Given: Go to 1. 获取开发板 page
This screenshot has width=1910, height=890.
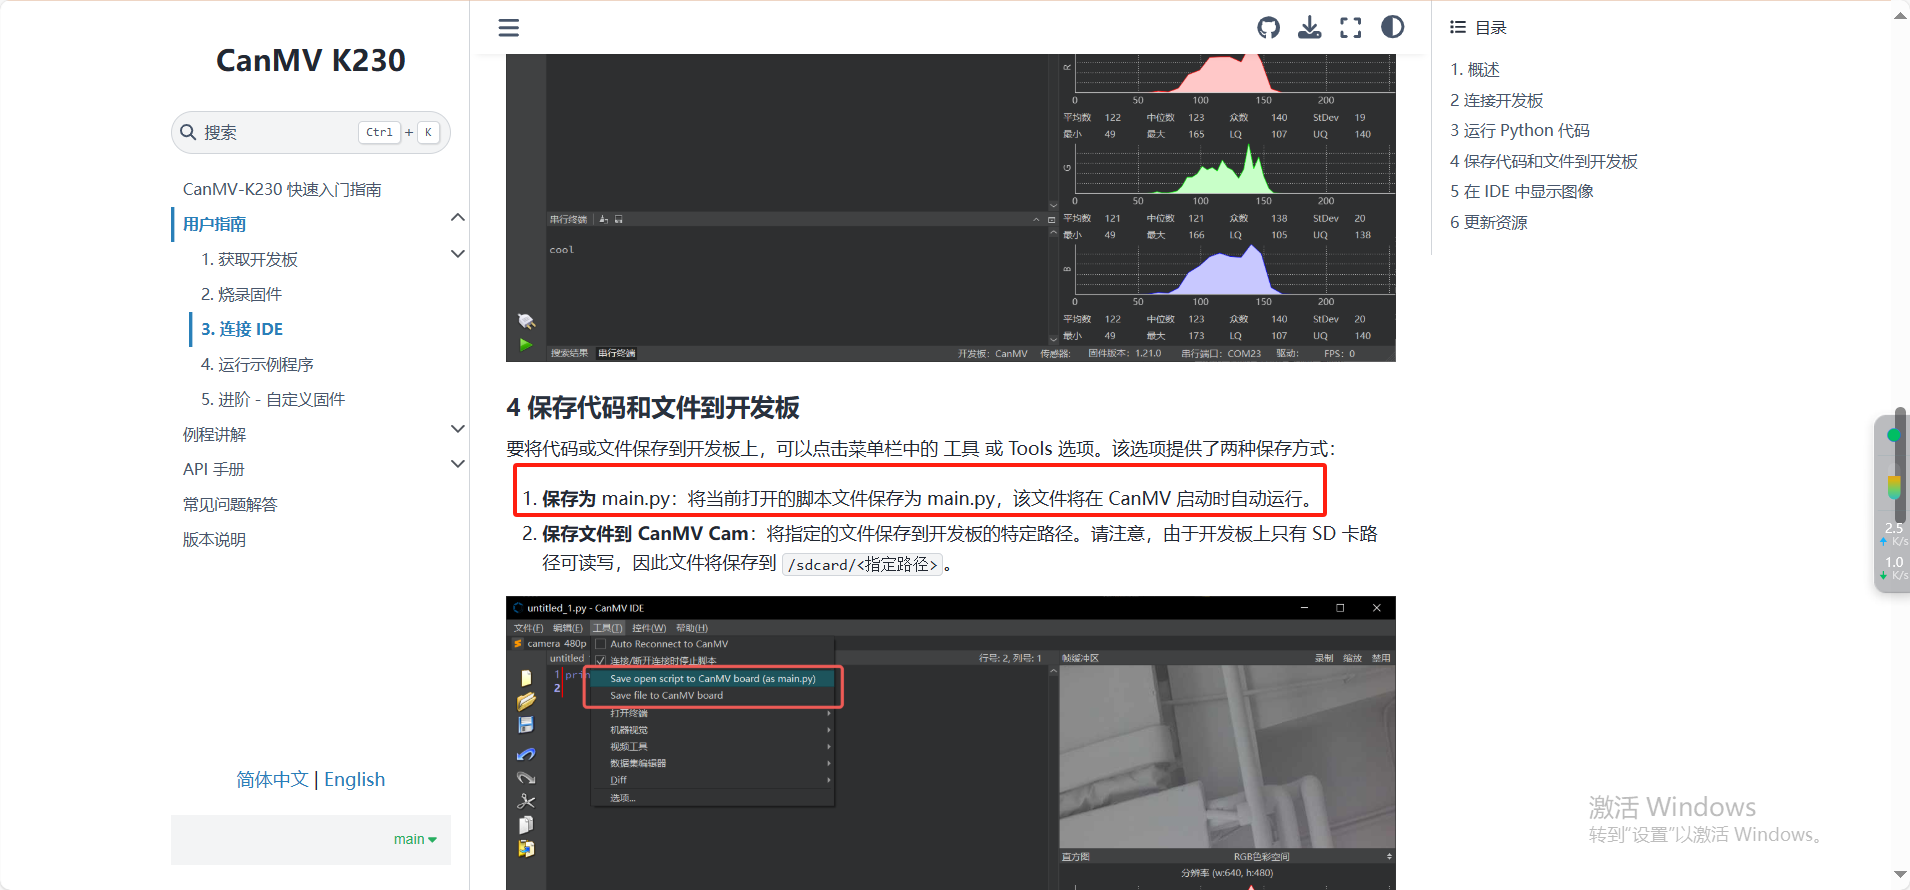Looking at the screenshot, I should (x=249, y=259).
